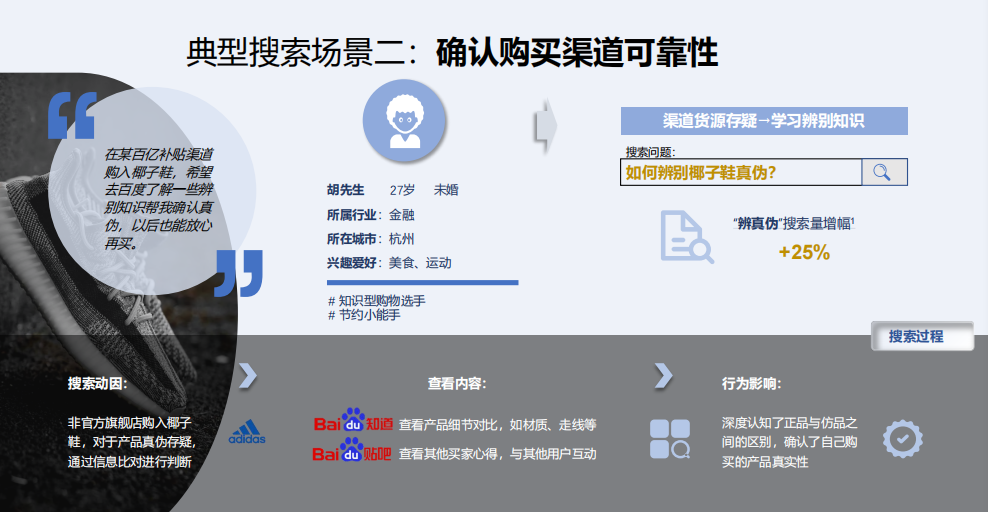The image size is (988, 512).
Task: Click the title 确认购买渠道可靠性
Action: [x=577, y=52]
